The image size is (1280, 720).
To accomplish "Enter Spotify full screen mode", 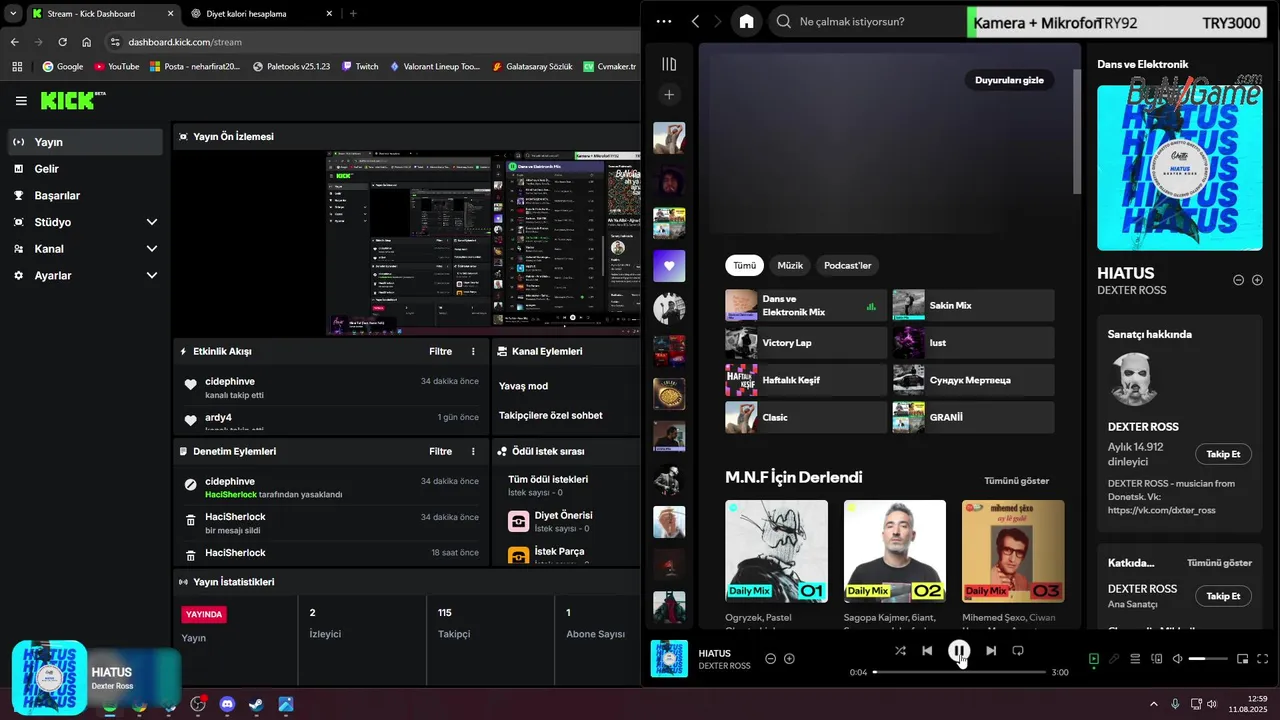I will [1263, 659].
